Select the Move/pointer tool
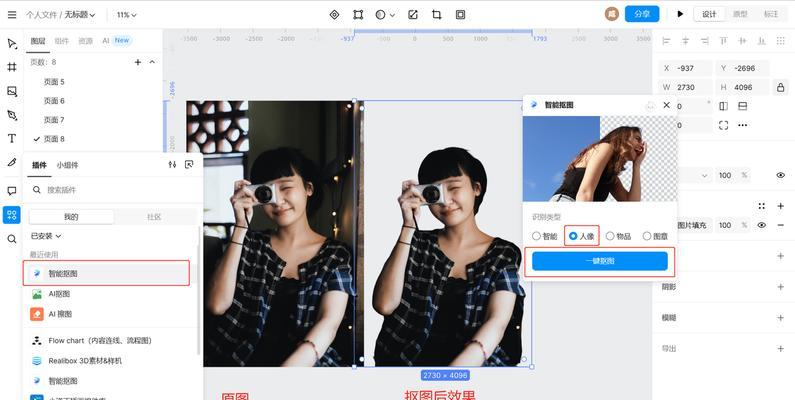795x400 pixels. [12, 43]
